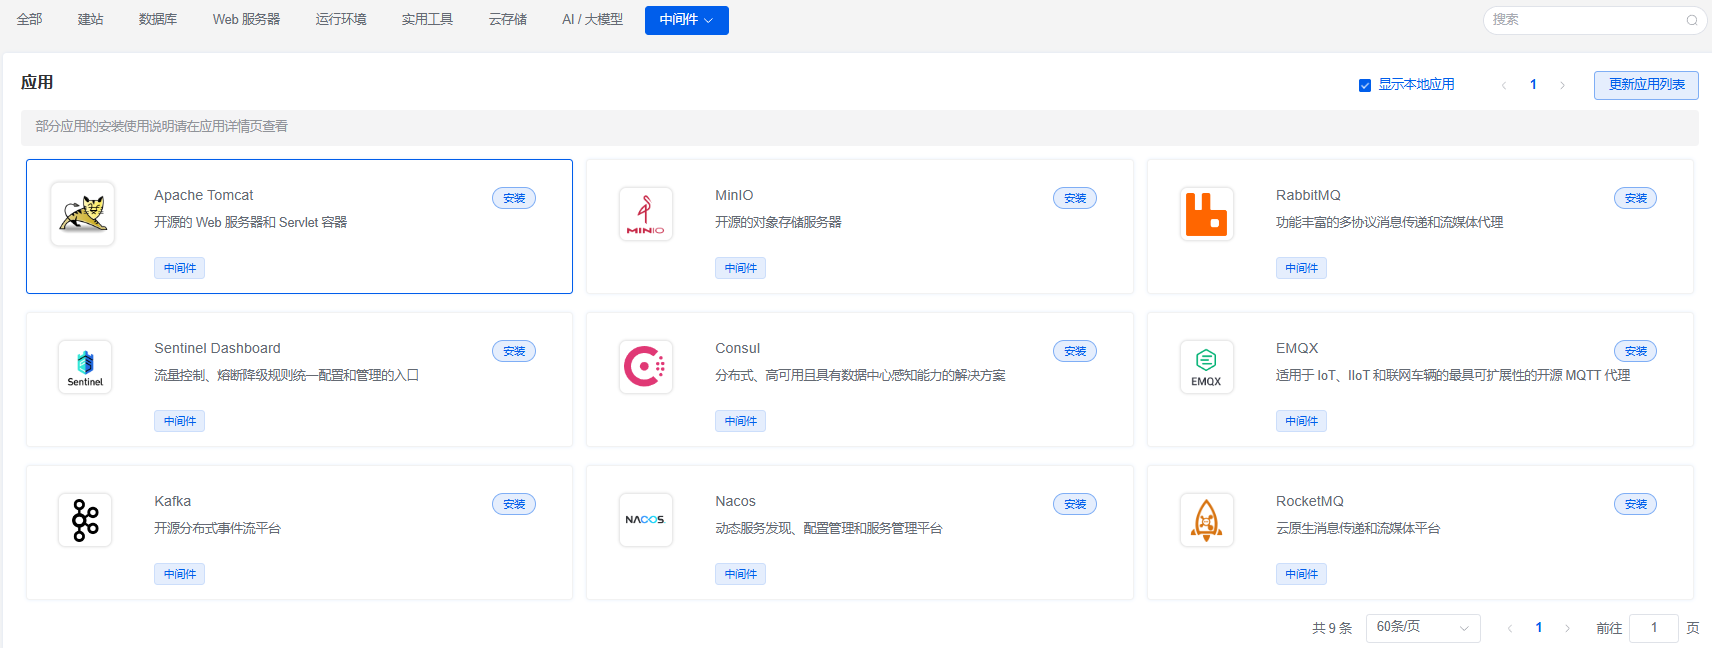Install Sentinel Dashboard with 安装 button
Image resolution: width=1712 pixels, height=648 pixels.
click(514, 351)
